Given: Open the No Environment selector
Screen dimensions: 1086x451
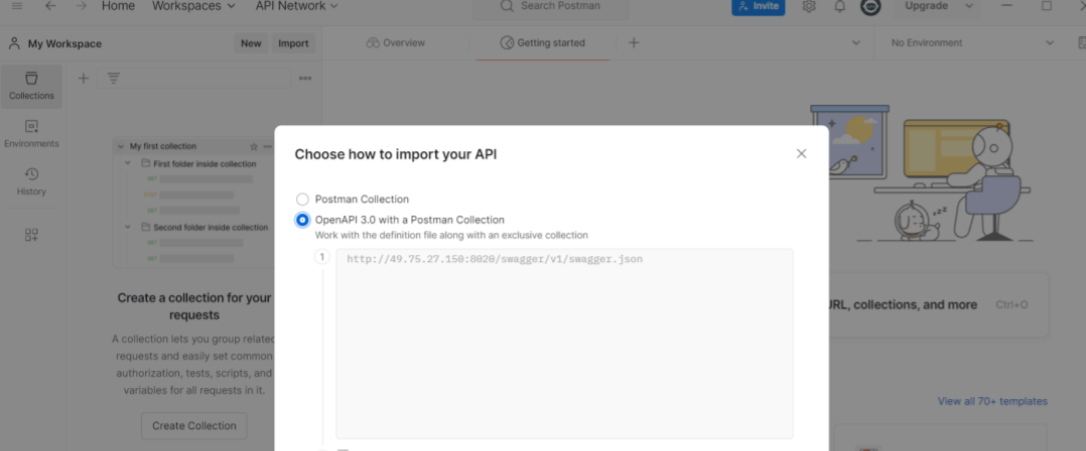Looking at the screenshot, I should click(972, 43).
